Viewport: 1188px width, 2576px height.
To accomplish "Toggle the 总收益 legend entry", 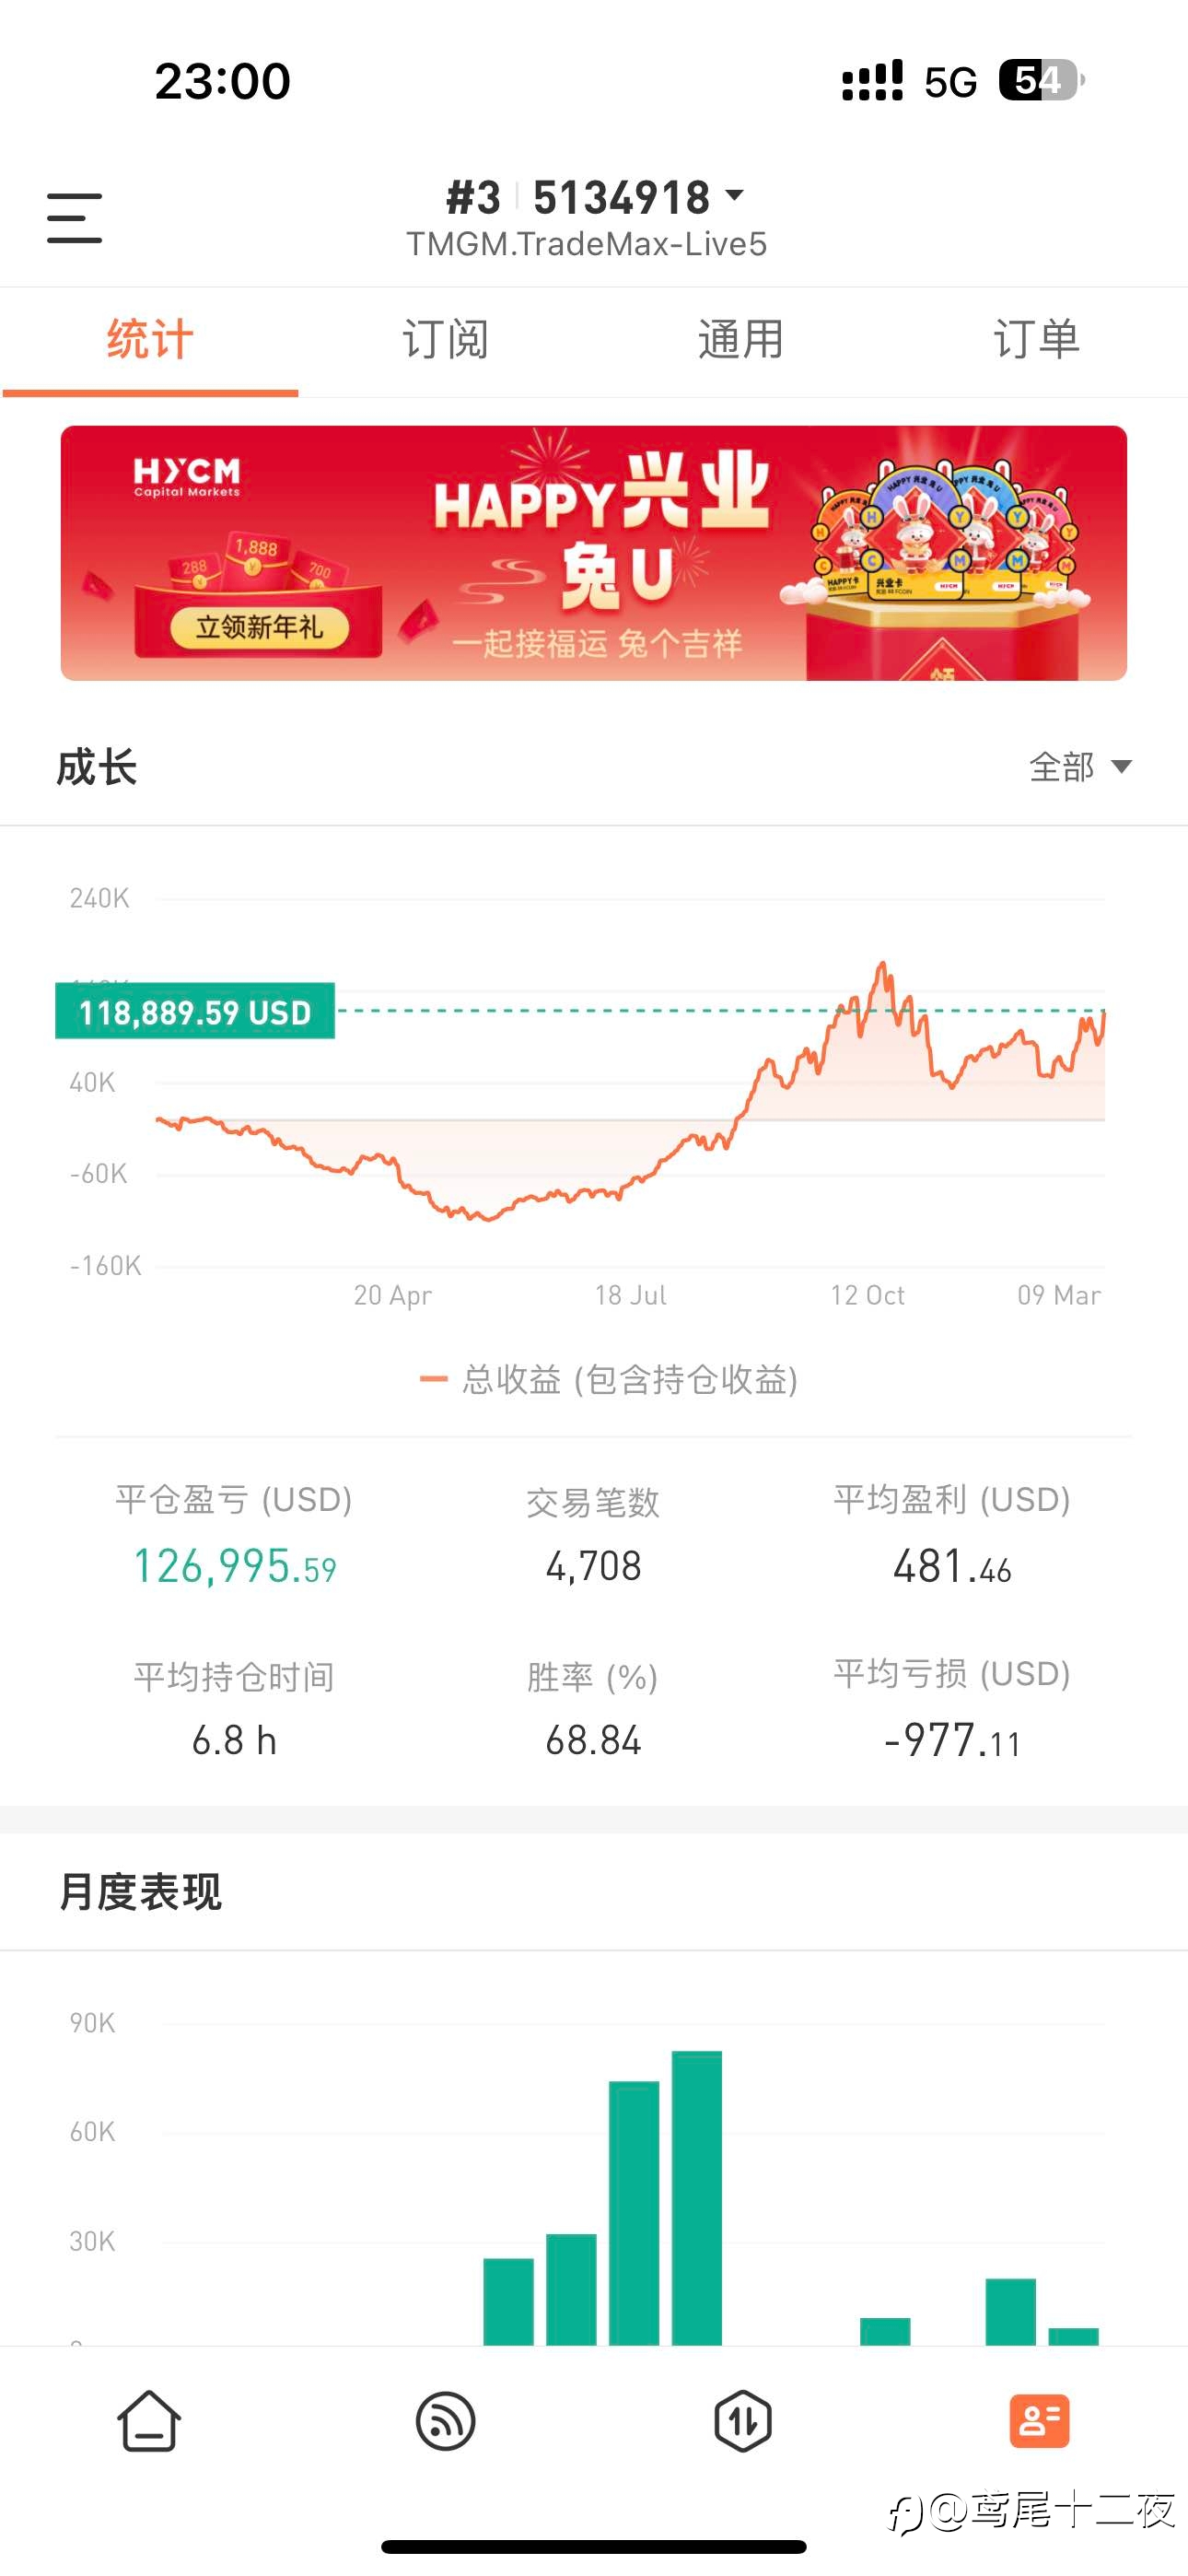I will click(609, 1380).
